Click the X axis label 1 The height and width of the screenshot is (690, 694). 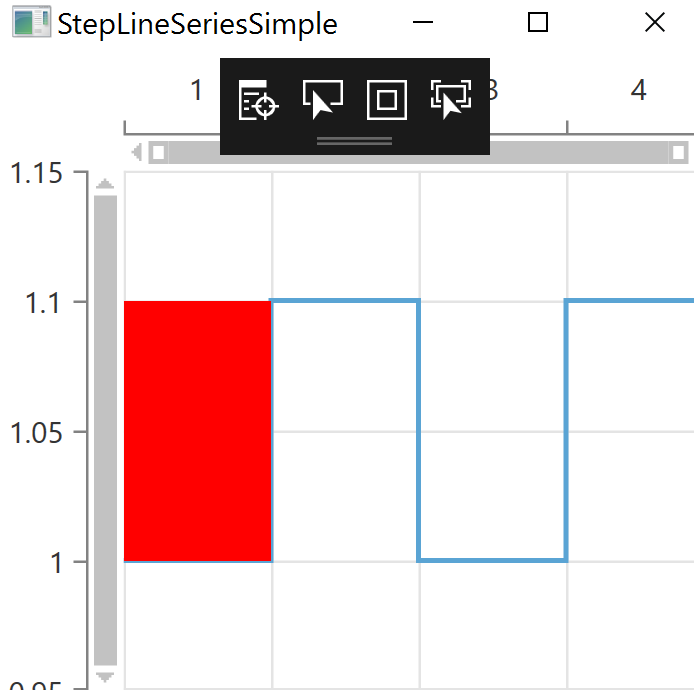click(197, 91)
